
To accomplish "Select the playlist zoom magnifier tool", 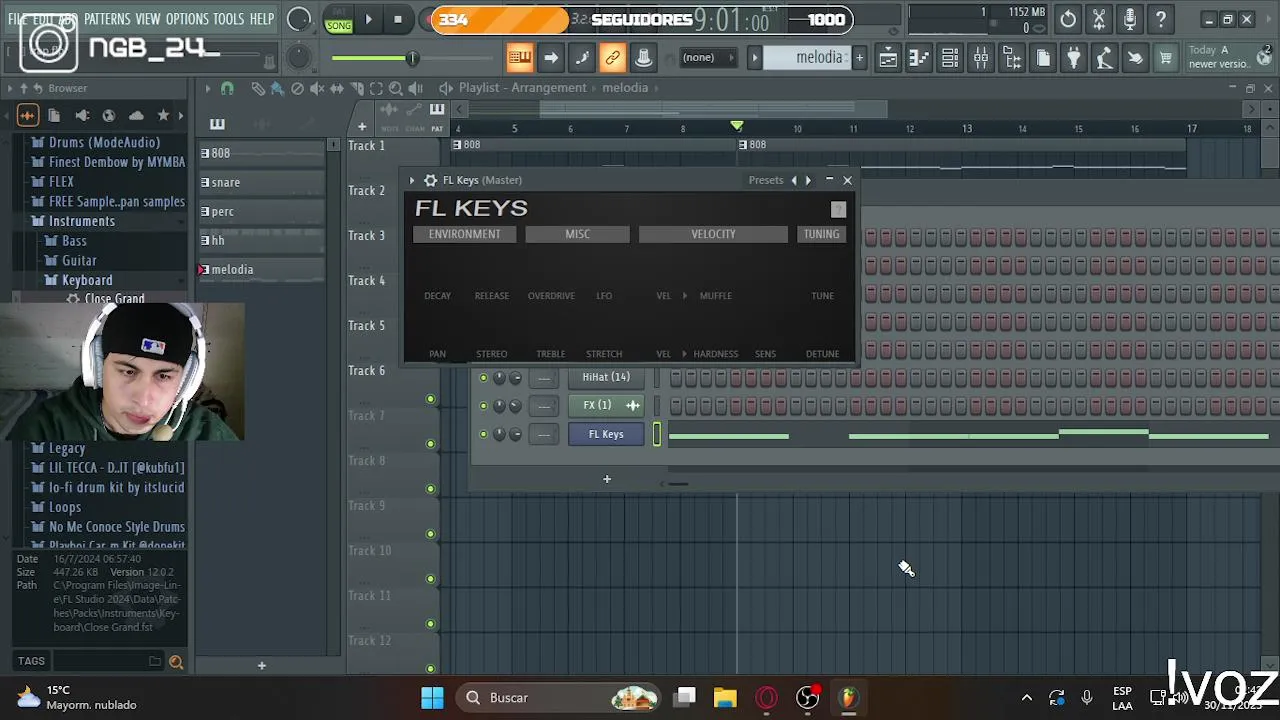I will [x=396, y=88].
